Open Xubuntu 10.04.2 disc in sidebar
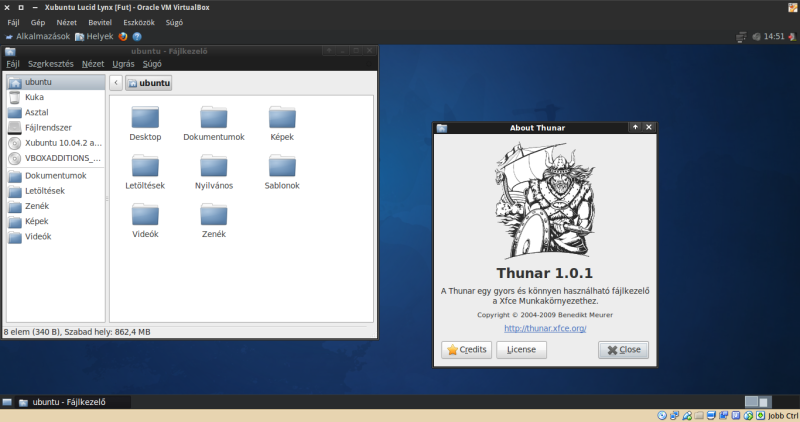This screenshot has width=800, height=422. click(x=56, y=143)
